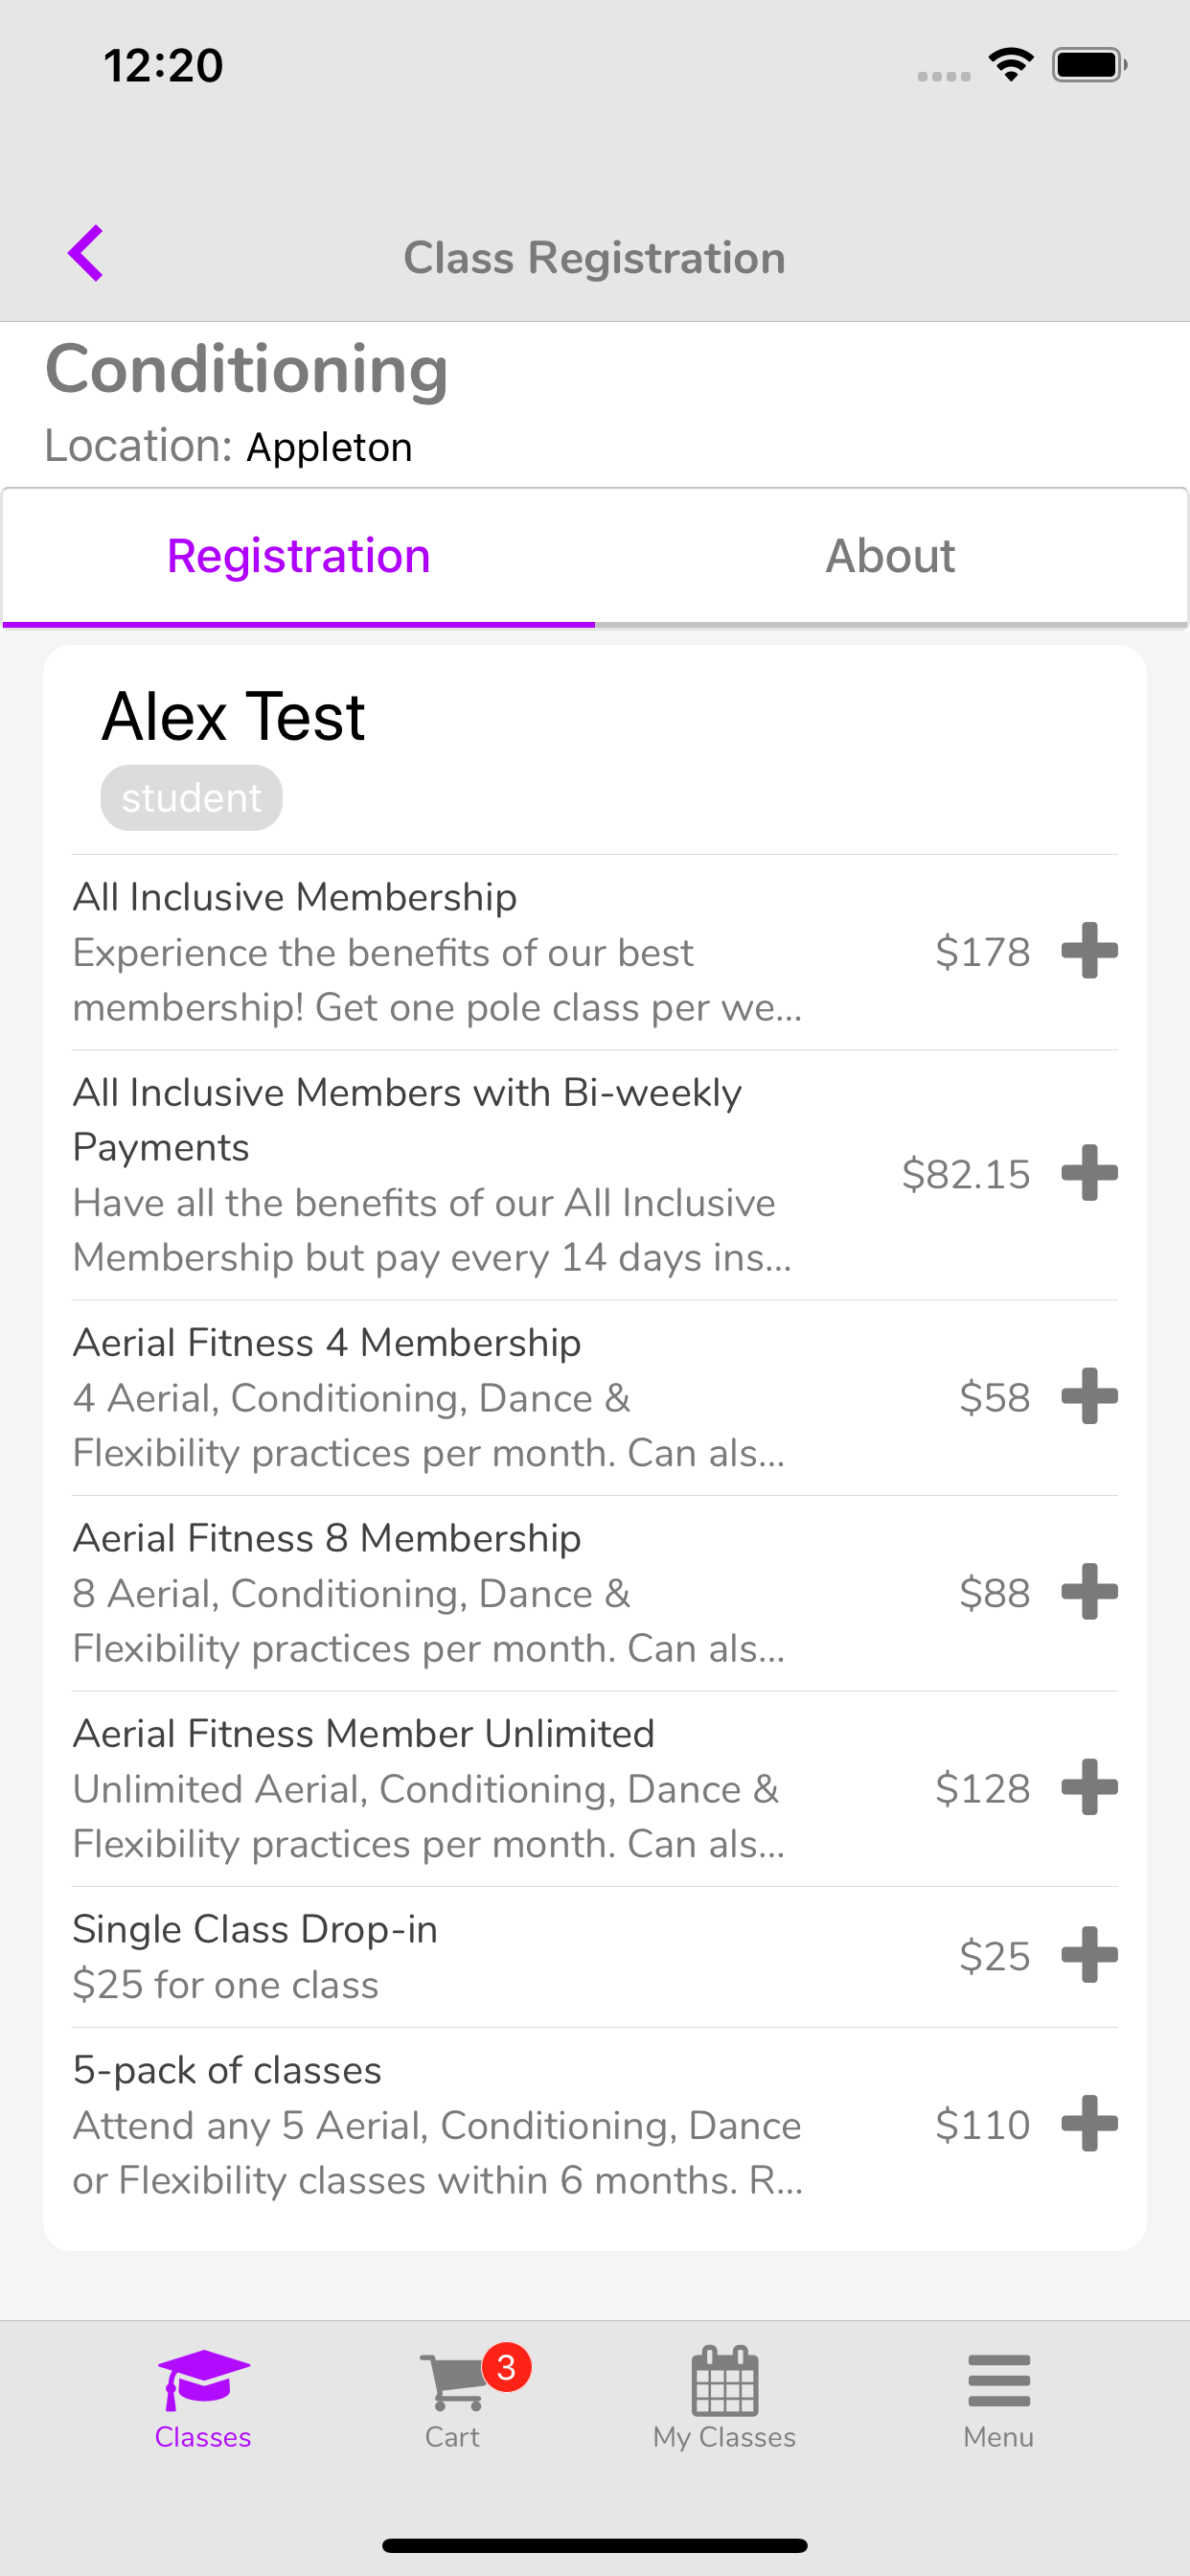Open the Cart with 3 items
Viewport: 1190px width, 2576px height.
[x=453, y=2395]
